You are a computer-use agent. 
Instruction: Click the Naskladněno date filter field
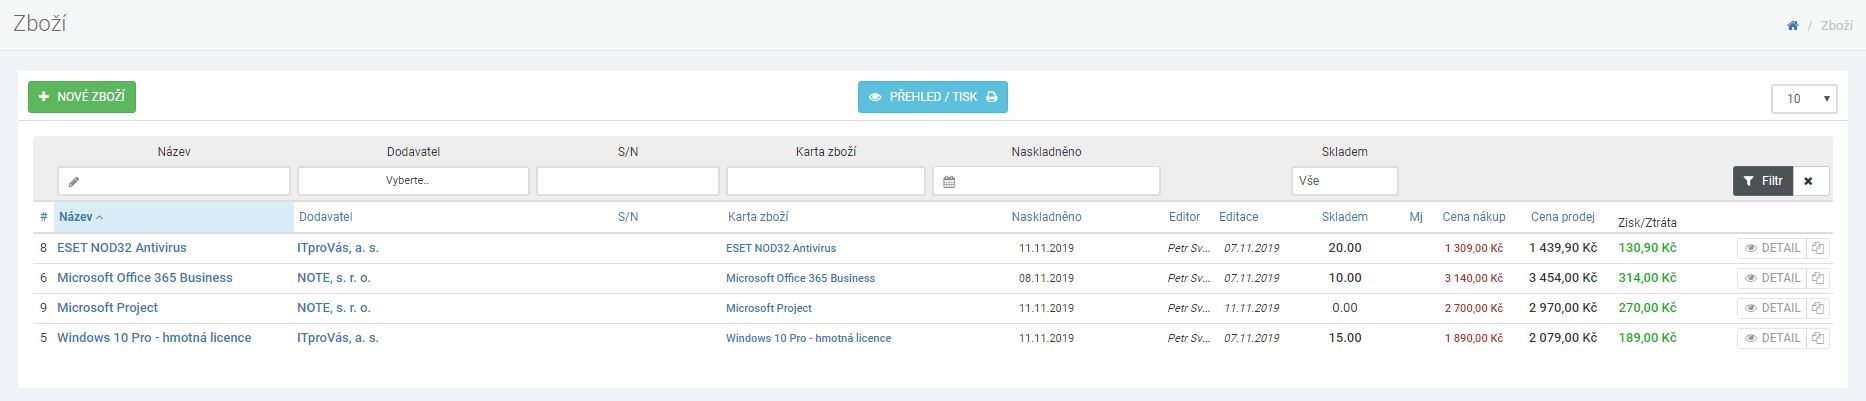1046,181
